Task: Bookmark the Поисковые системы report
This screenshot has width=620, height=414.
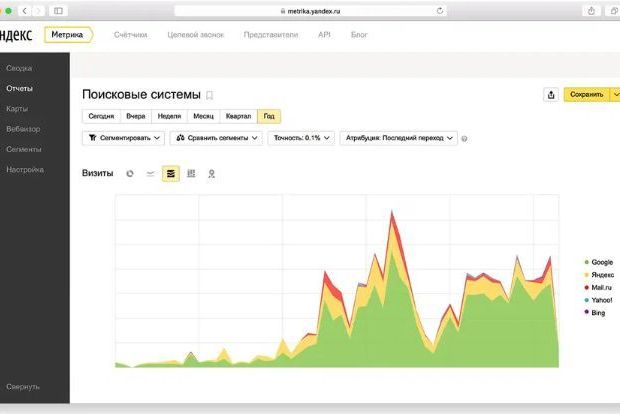Action: point(210,95)
